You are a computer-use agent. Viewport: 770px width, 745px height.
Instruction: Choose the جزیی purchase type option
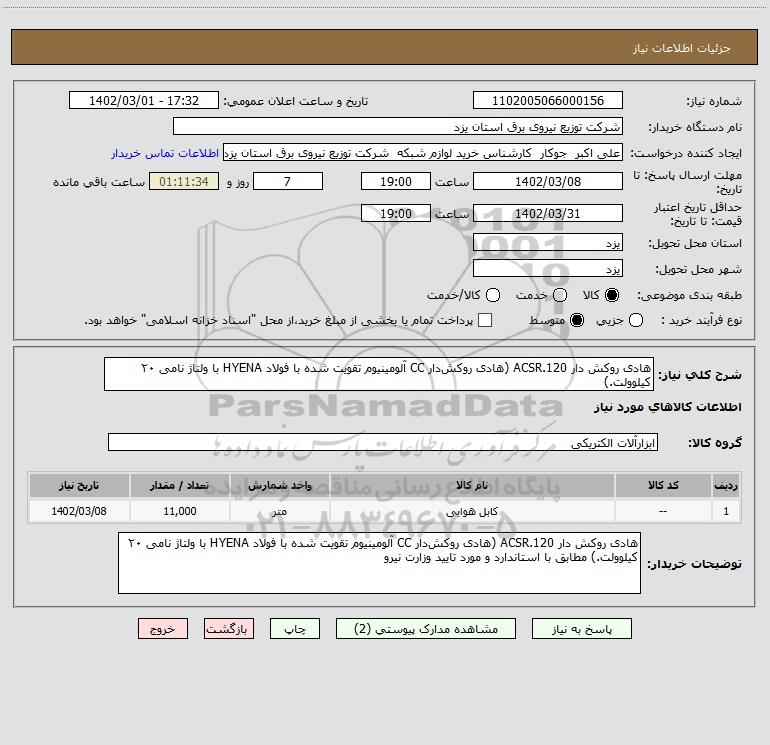(635, 320)
